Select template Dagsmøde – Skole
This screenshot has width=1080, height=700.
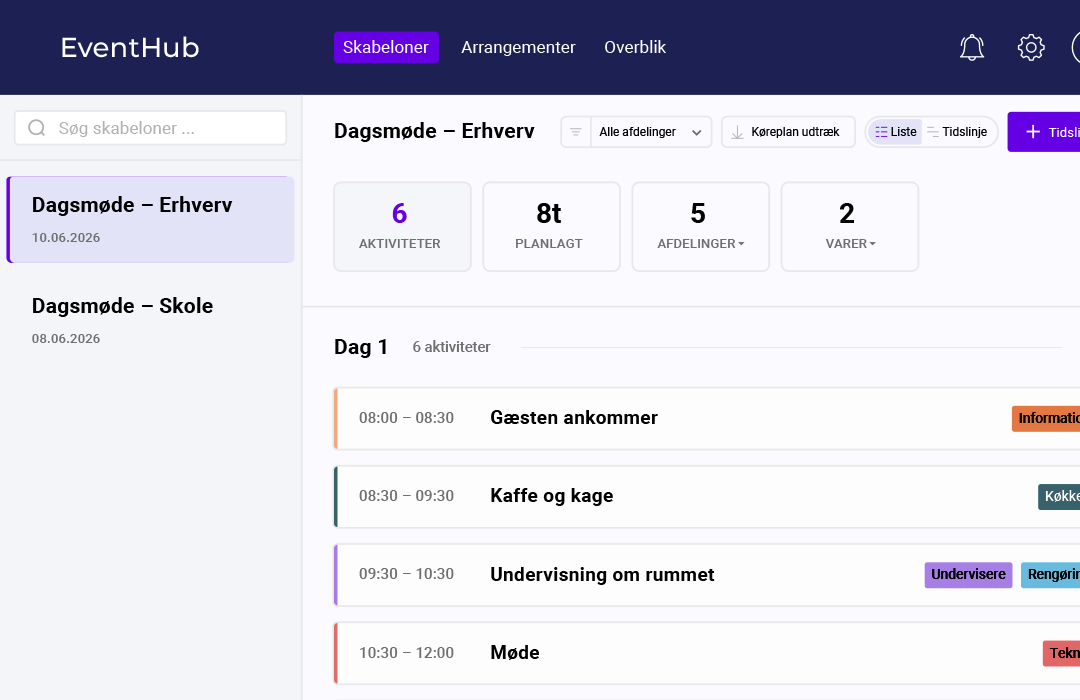(x=150, y=320)
